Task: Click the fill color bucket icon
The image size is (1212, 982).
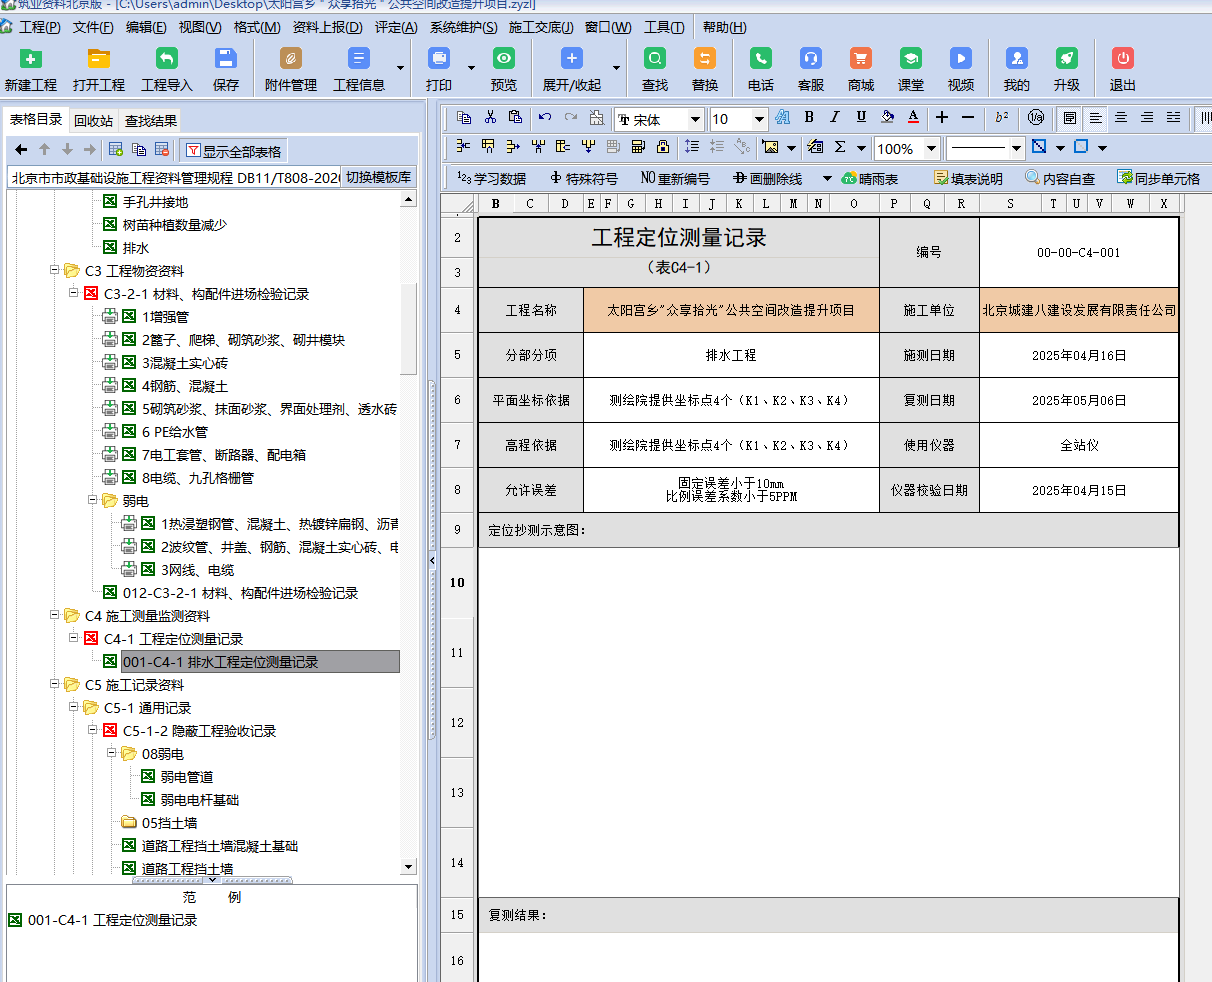Action: pos(887,118)
